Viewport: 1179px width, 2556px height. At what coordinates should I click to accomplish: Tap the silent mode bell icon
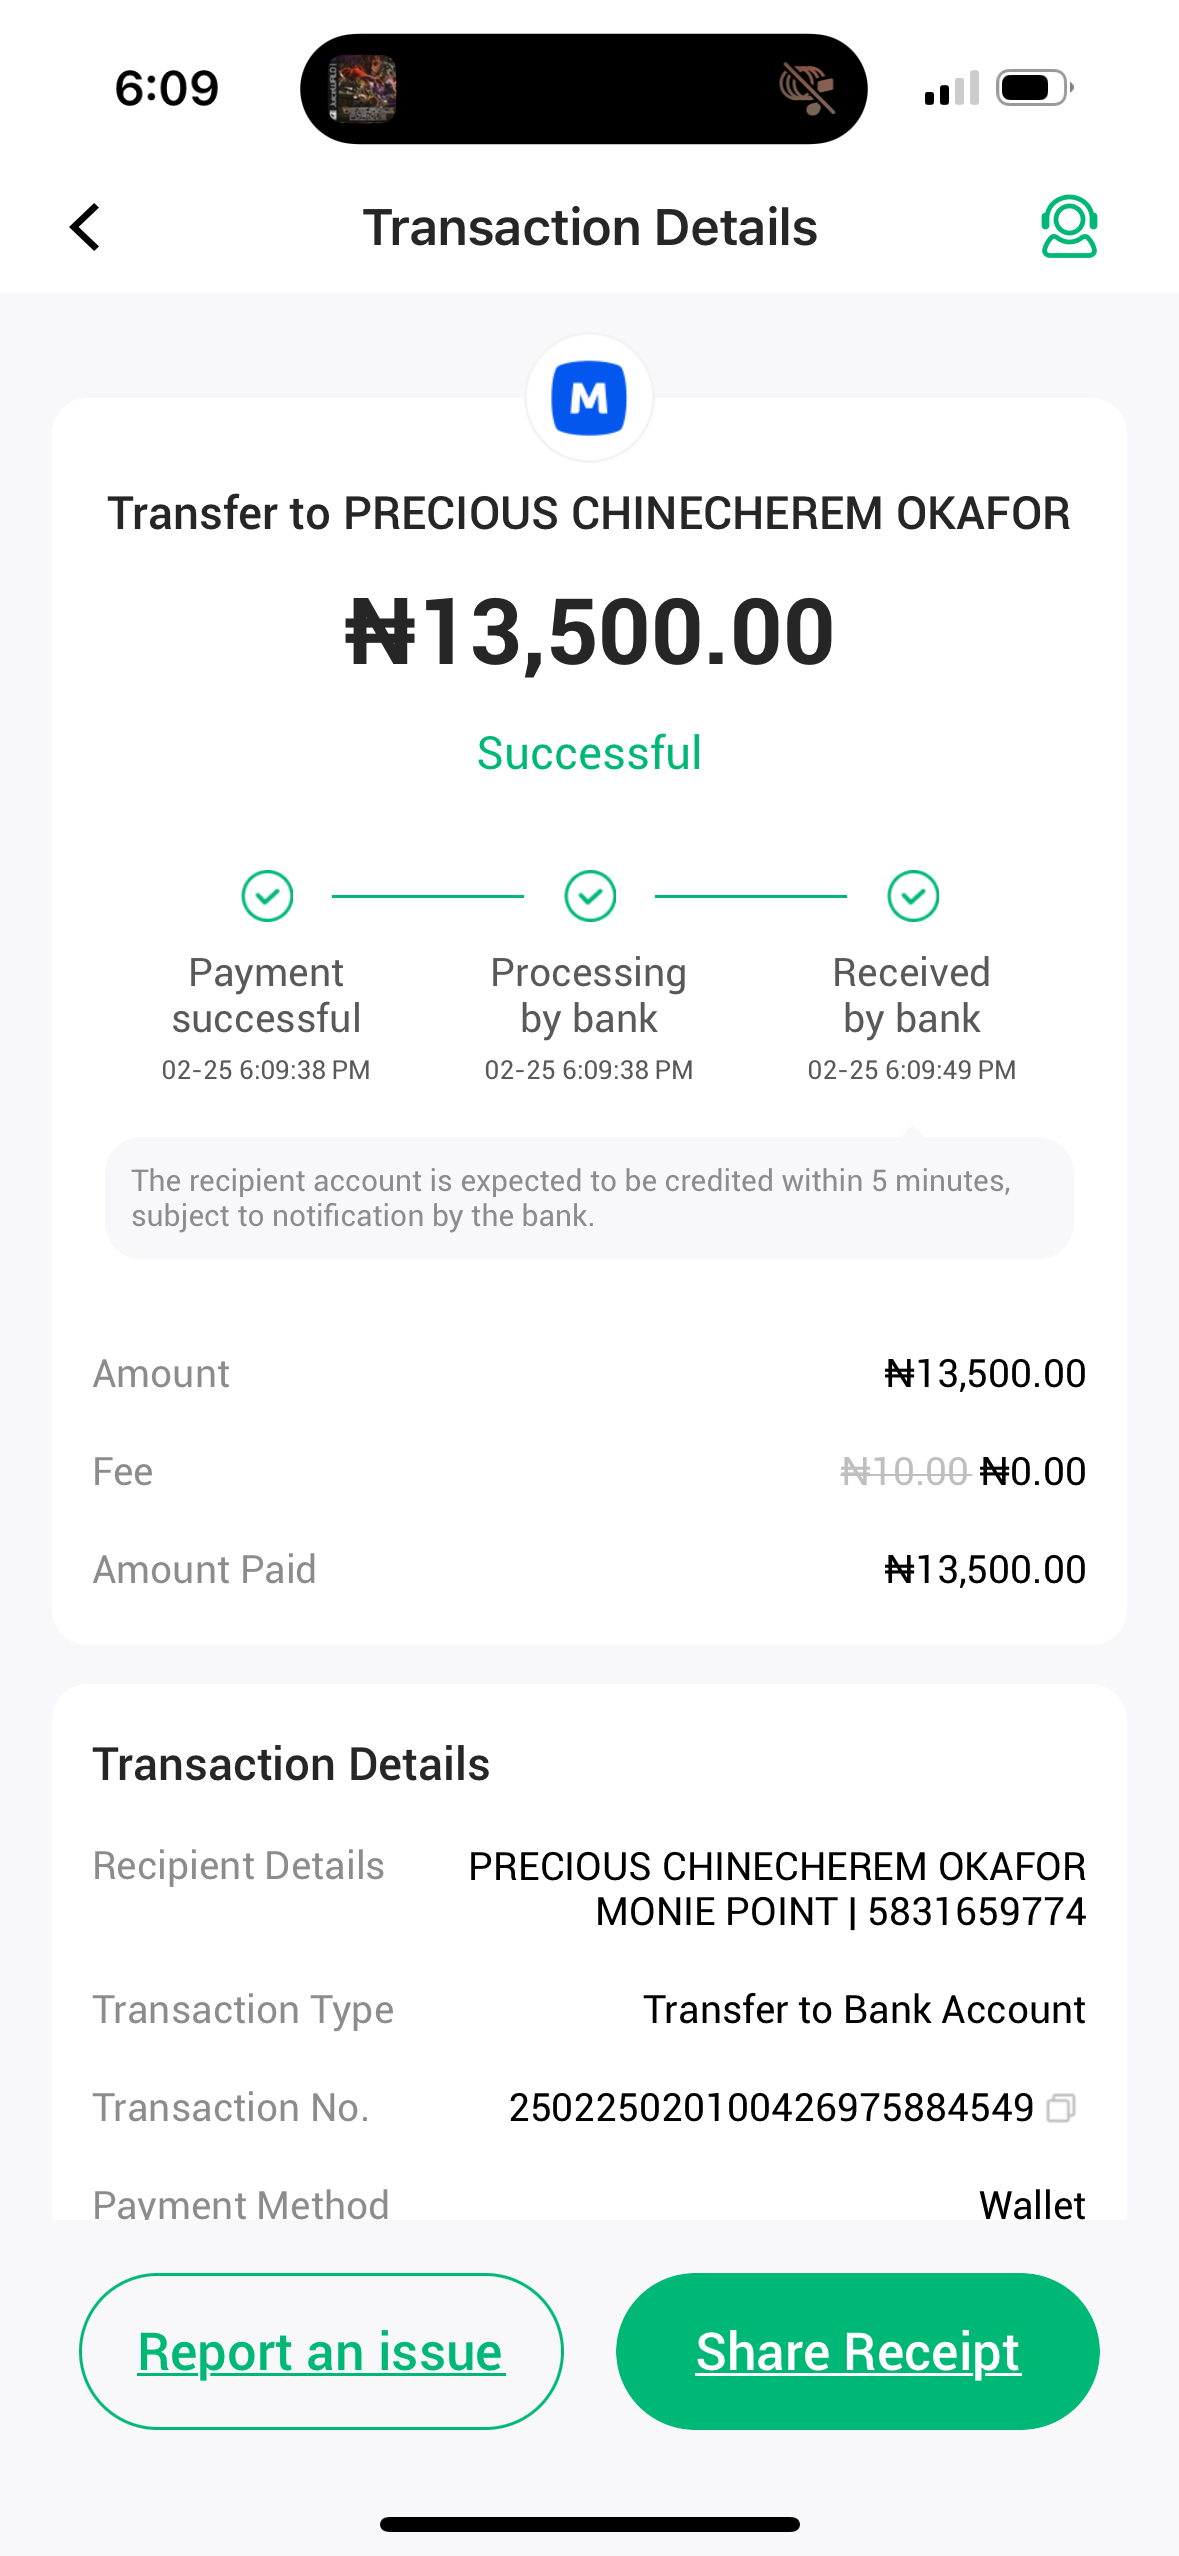[x=806, y=88]
